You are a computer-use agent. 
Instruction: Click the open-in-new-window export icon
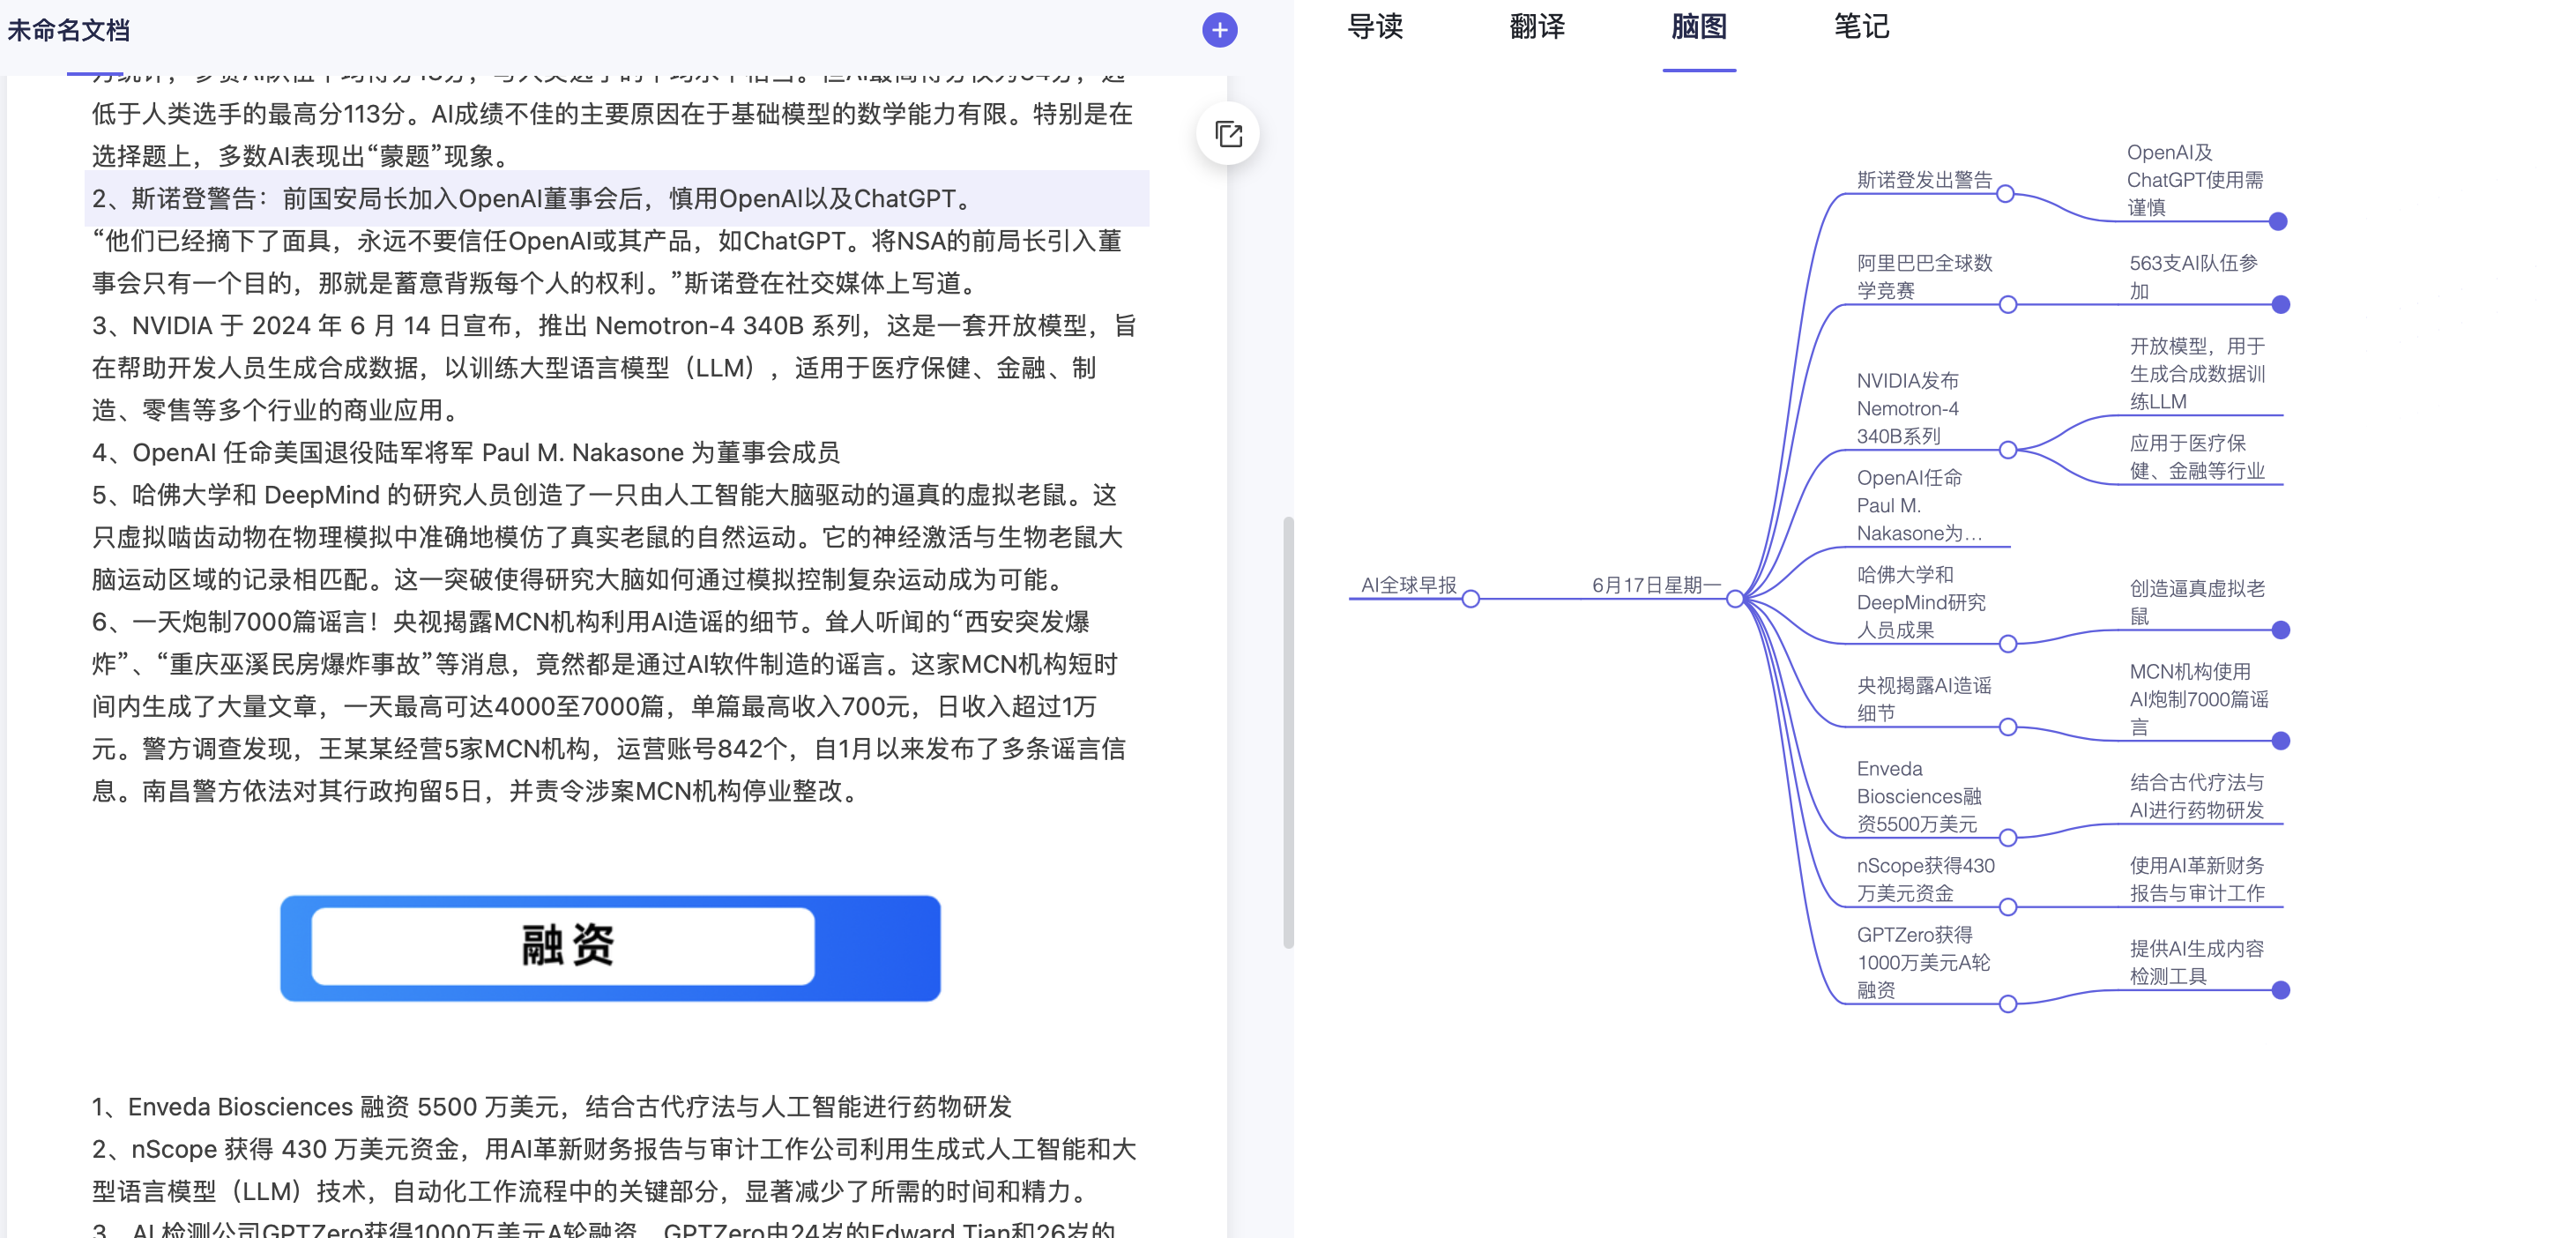[1228, 134]
